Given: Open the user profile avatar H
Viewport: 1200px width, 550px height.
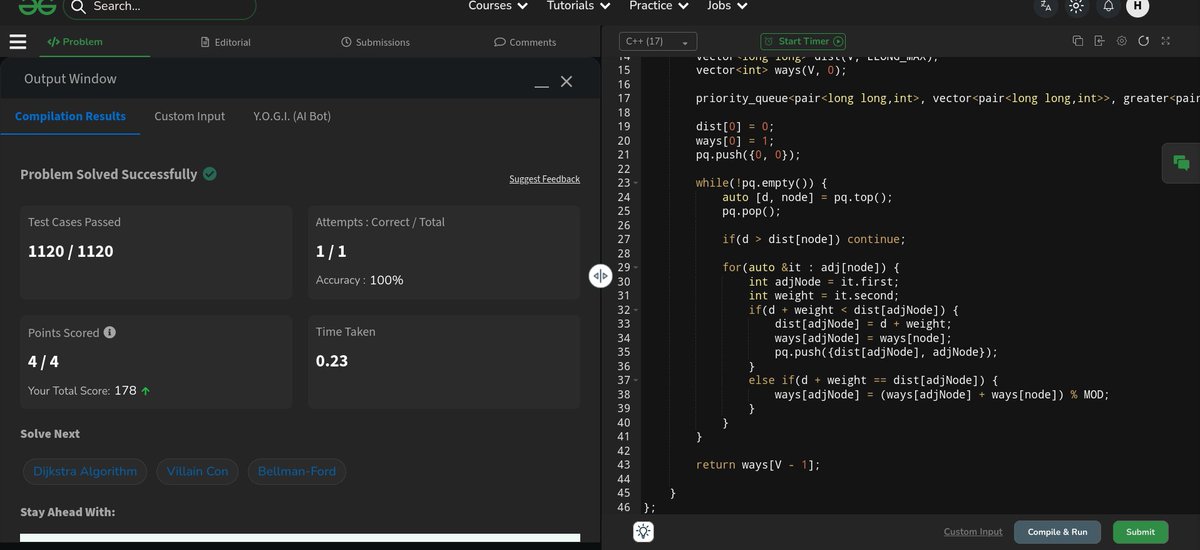Looking at the screenshot, I should point(1137,6).
